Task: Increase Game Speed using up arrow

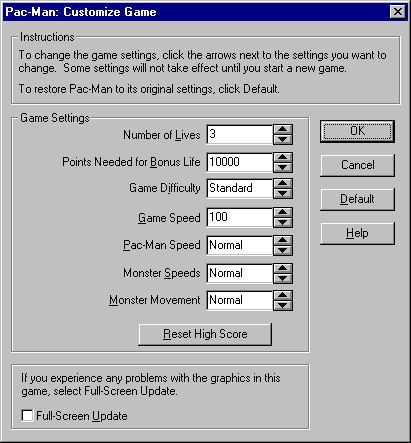Action: (283, 213)
